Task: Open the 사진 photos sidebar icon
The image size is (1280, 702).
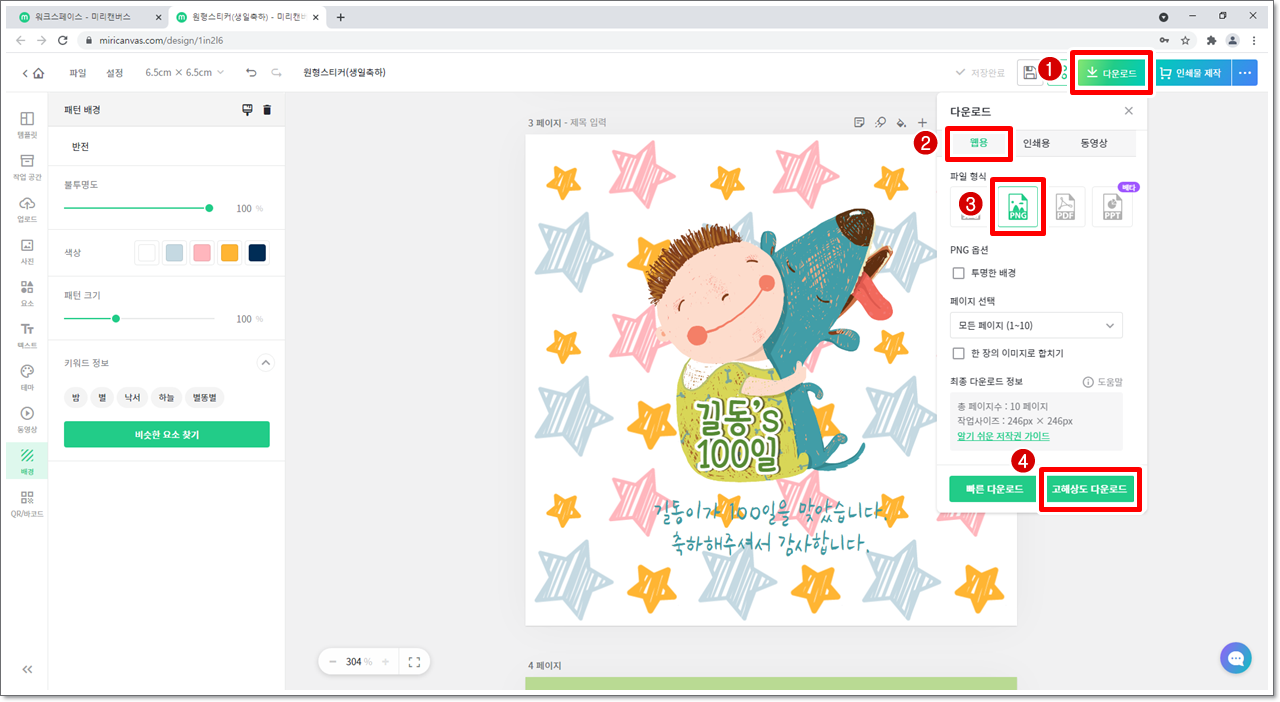Action: (27, 251)
